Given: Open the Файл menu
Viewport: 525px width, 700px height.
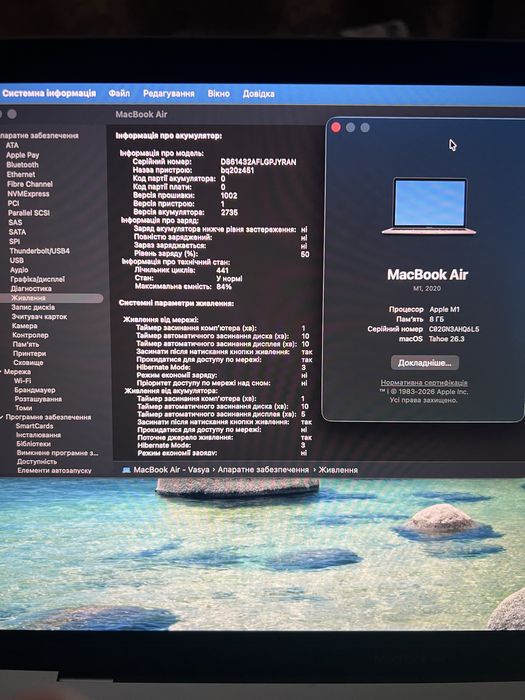Looking at the screenshot, I should (119, 93).
